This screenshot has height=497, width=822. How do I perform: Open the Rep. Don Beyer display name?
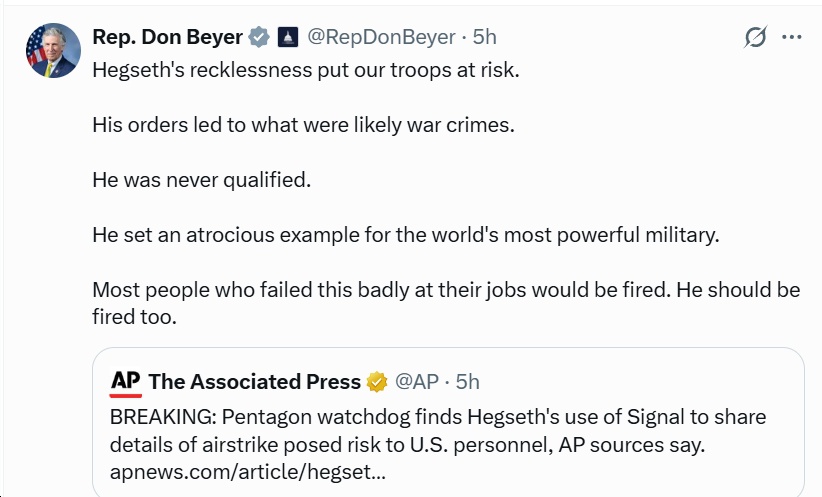tap(167, 37)
